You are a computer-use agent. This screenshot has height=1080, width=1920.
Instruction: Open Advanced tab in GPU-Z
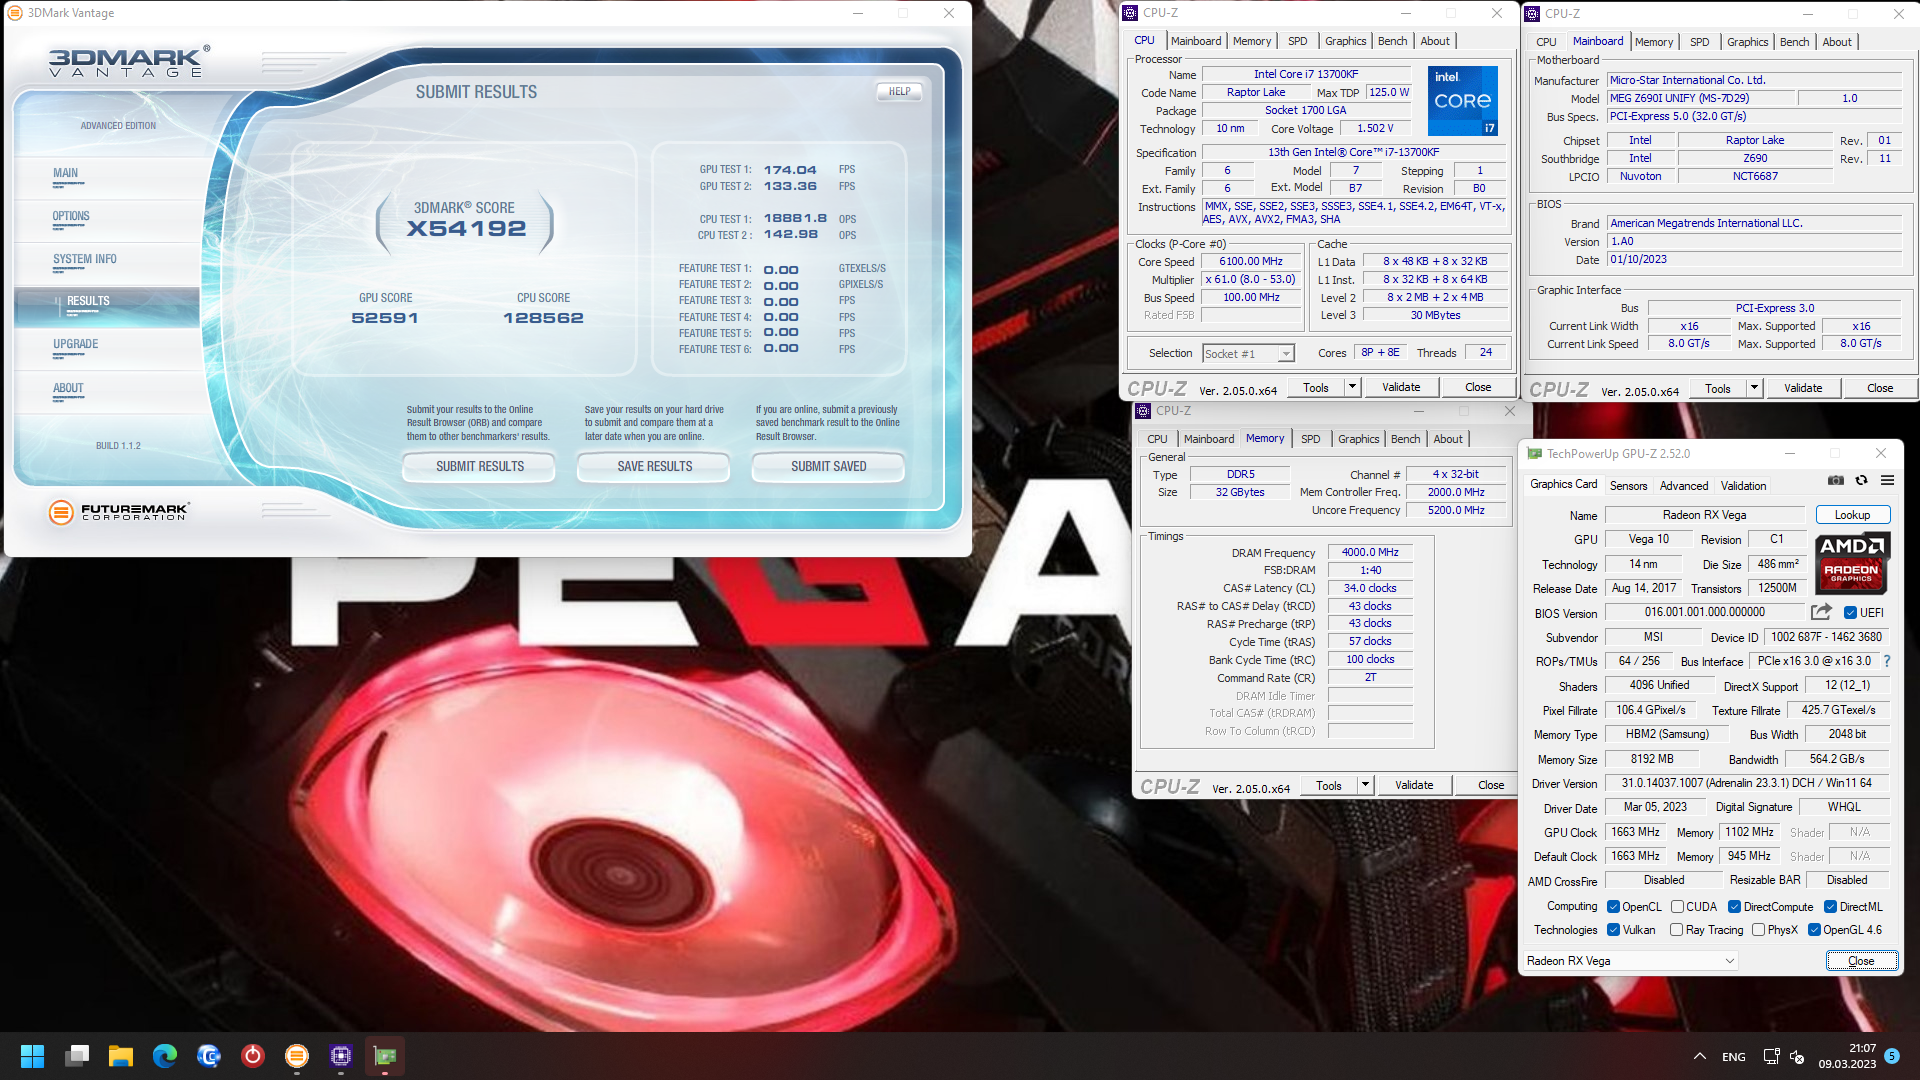point(1684,486)
